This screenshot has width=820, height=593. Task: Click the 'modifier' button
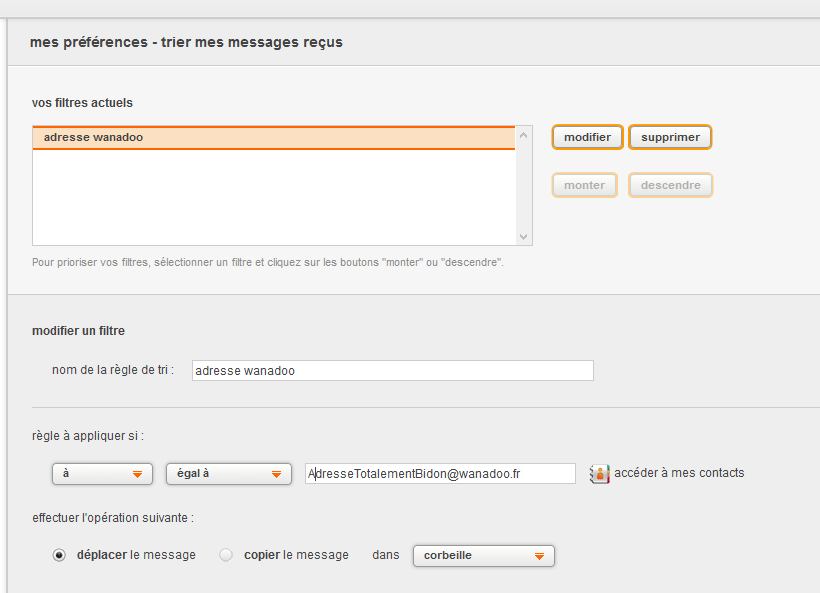click(x=587, y=137)
